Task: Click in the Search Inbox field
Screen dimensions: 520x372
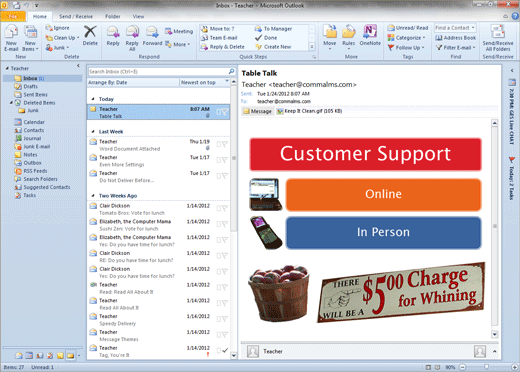Action: click(158, 71)
